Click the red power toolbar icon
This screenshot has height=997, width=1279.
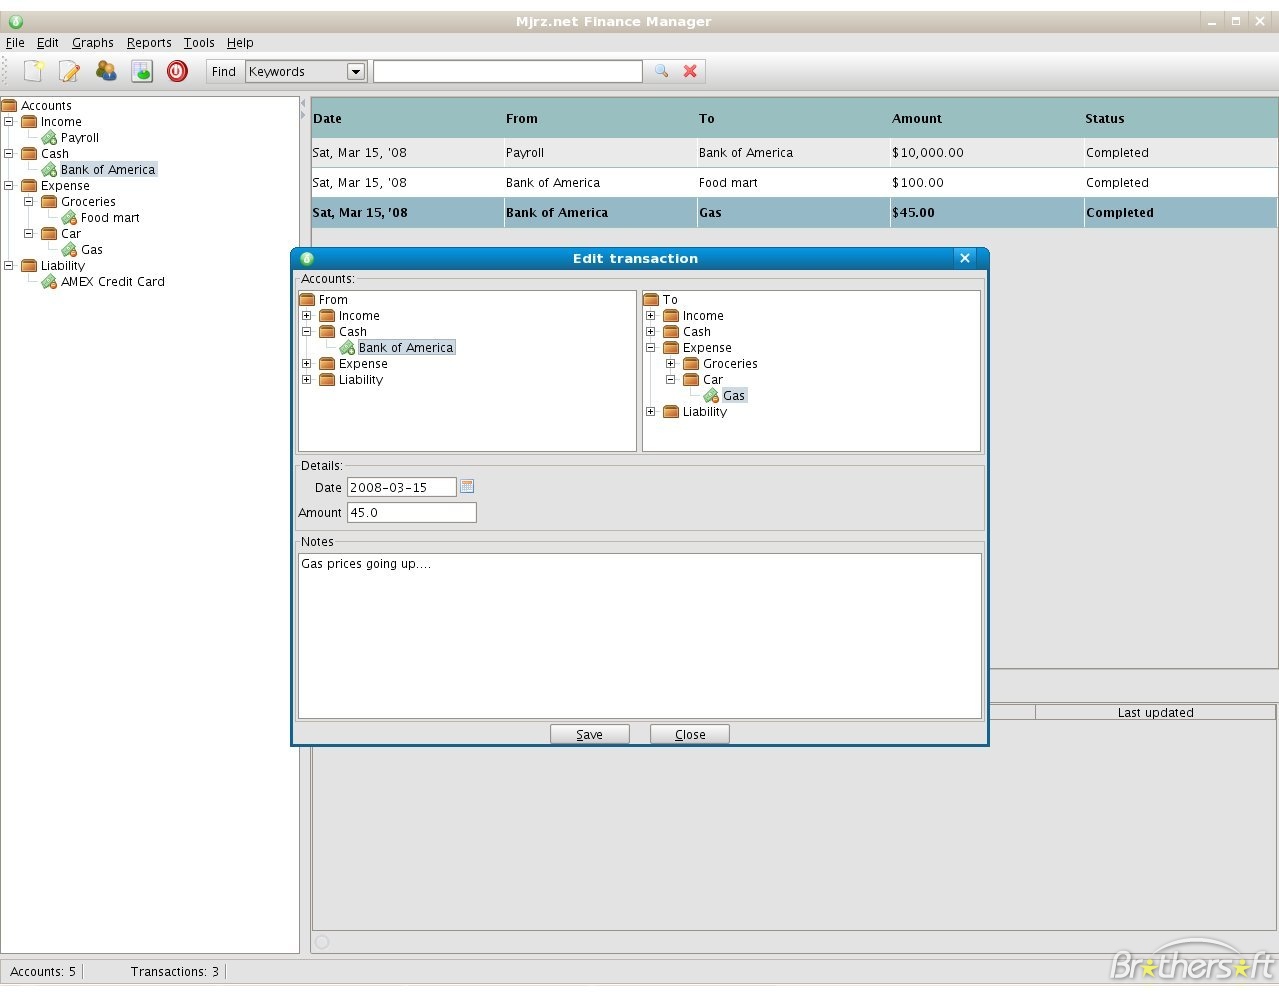177,71
